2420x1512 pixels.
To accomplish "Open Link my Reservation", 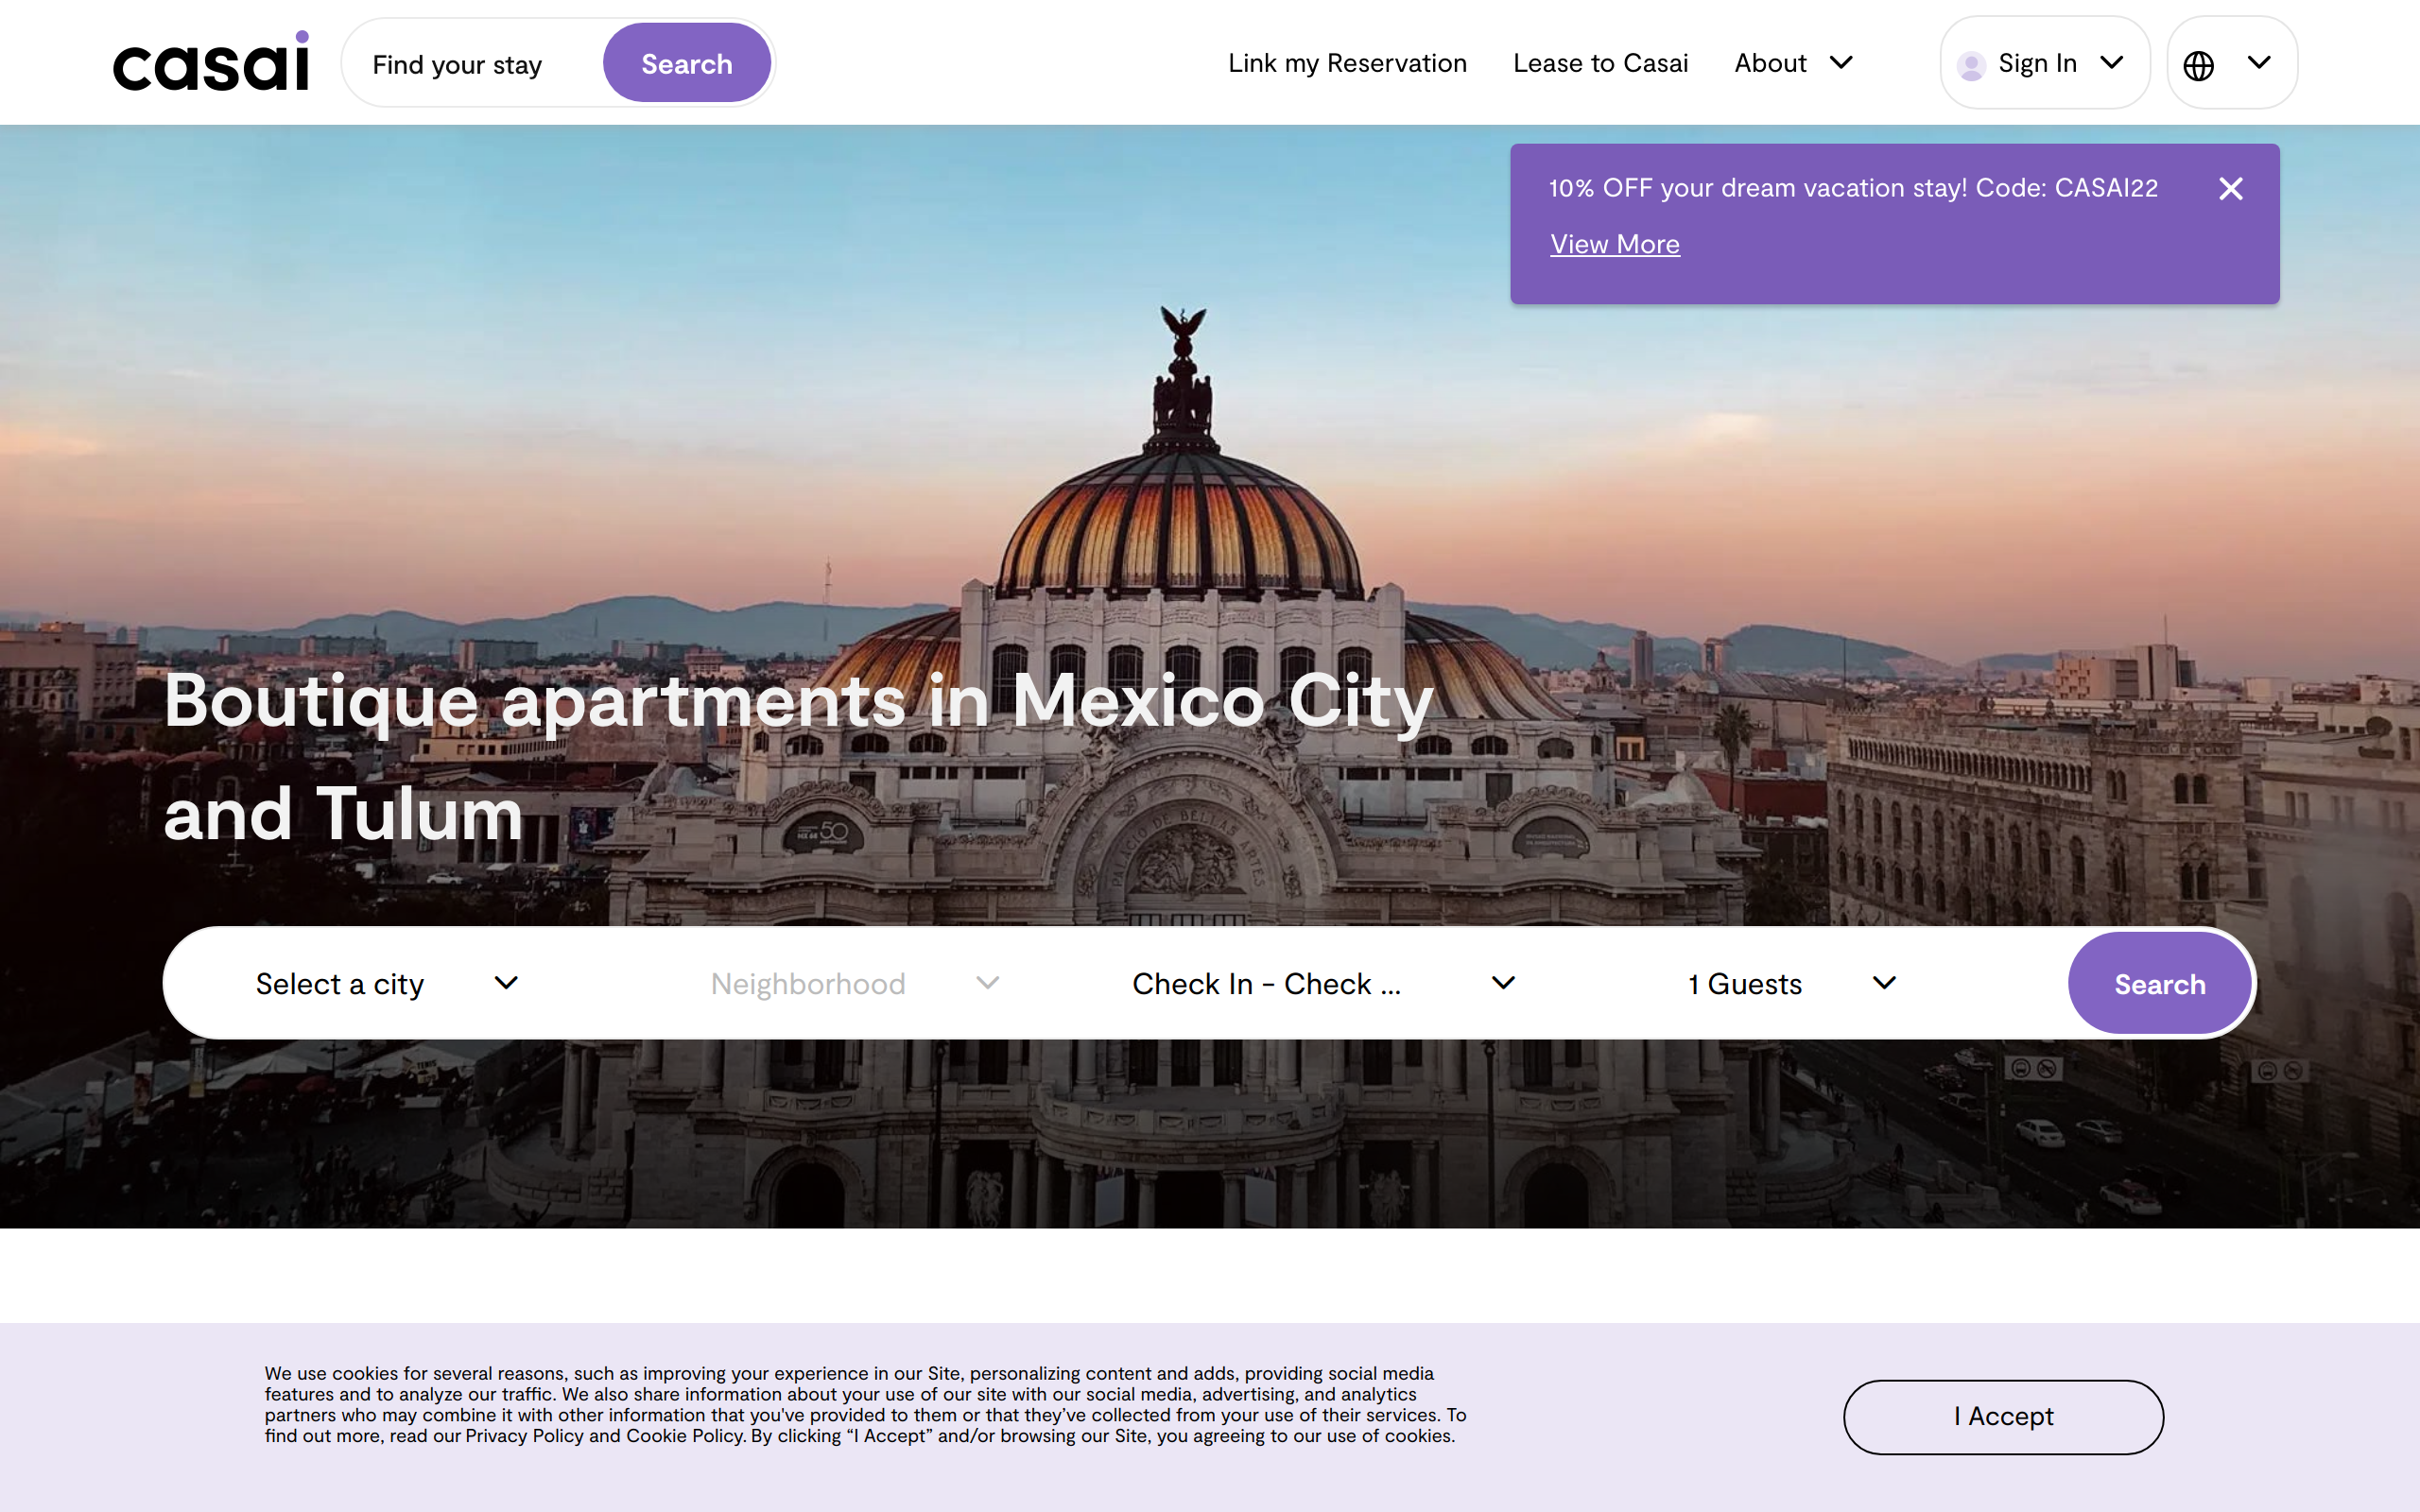I will tap(1347, 63).
